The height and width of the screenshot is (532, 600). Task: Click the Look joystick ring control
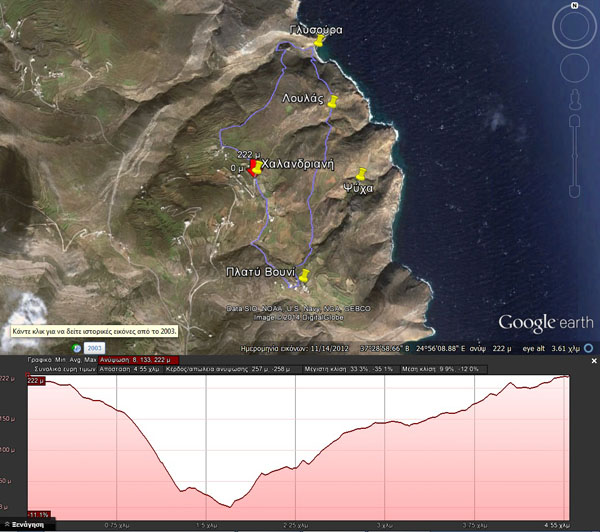[574, 26]
